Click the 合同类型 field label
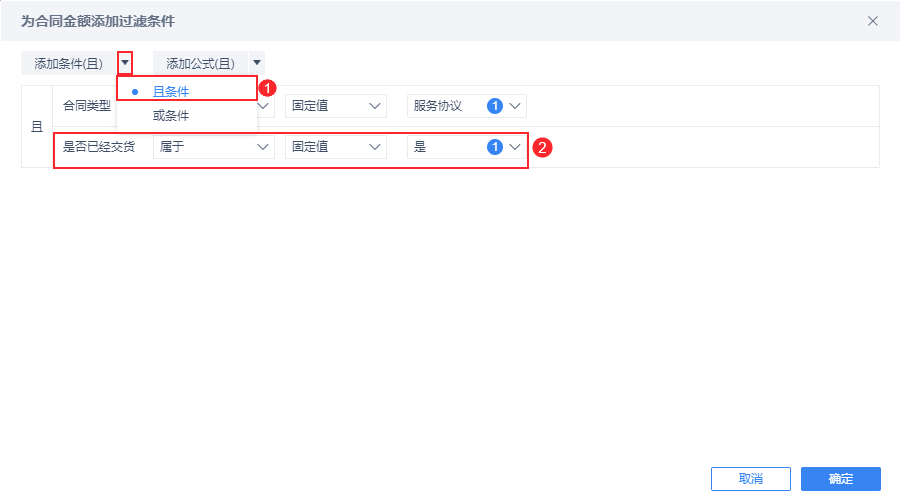This screenshot has width=900, height=500. coord(87,106)
